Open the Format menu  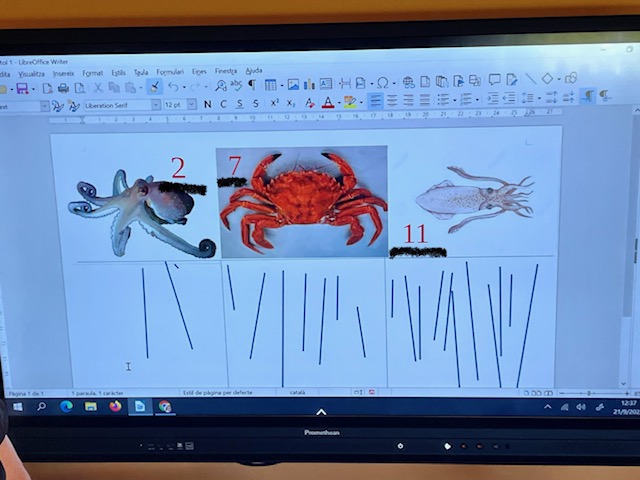[x=92, y=73]
